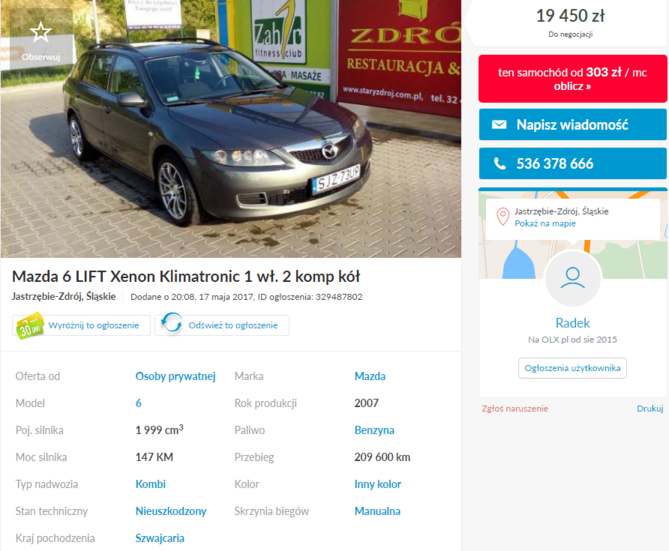Click the green 30 dni promotion badge
669x551 pixels.
29,326
